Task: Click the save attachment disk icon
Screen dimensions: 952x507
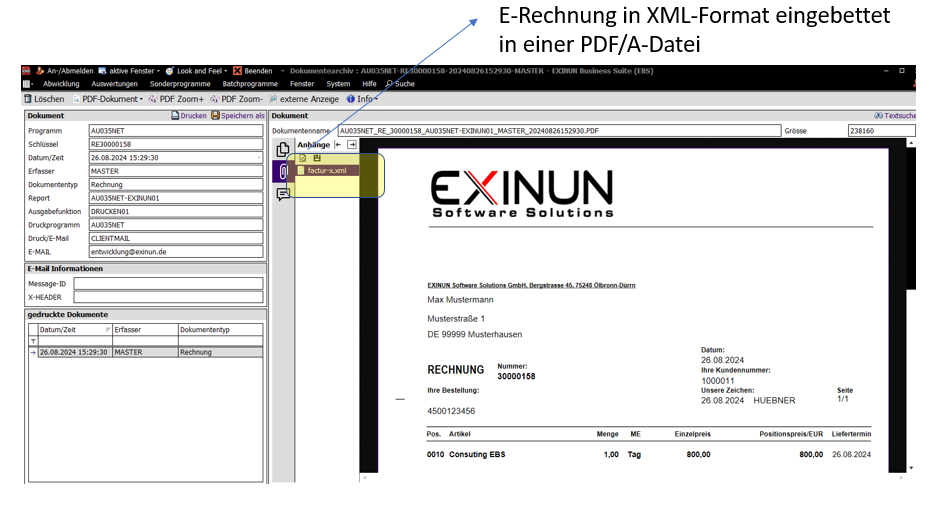Action: (x=316, y=158)
